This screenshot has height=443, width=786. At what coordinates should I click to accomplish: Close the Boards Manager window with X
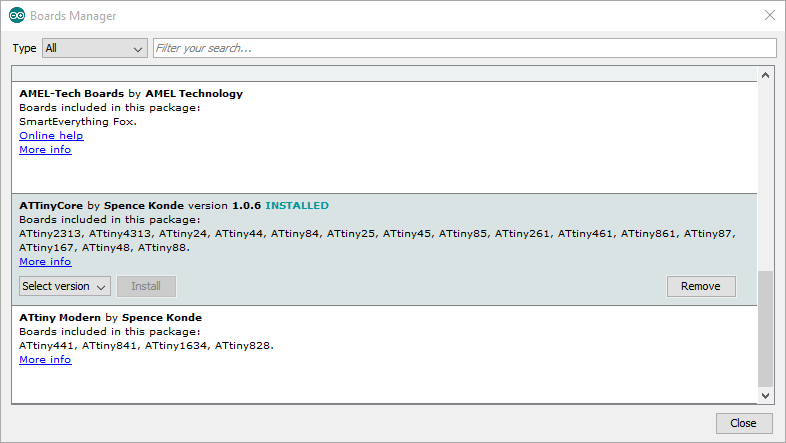(769, 15)
